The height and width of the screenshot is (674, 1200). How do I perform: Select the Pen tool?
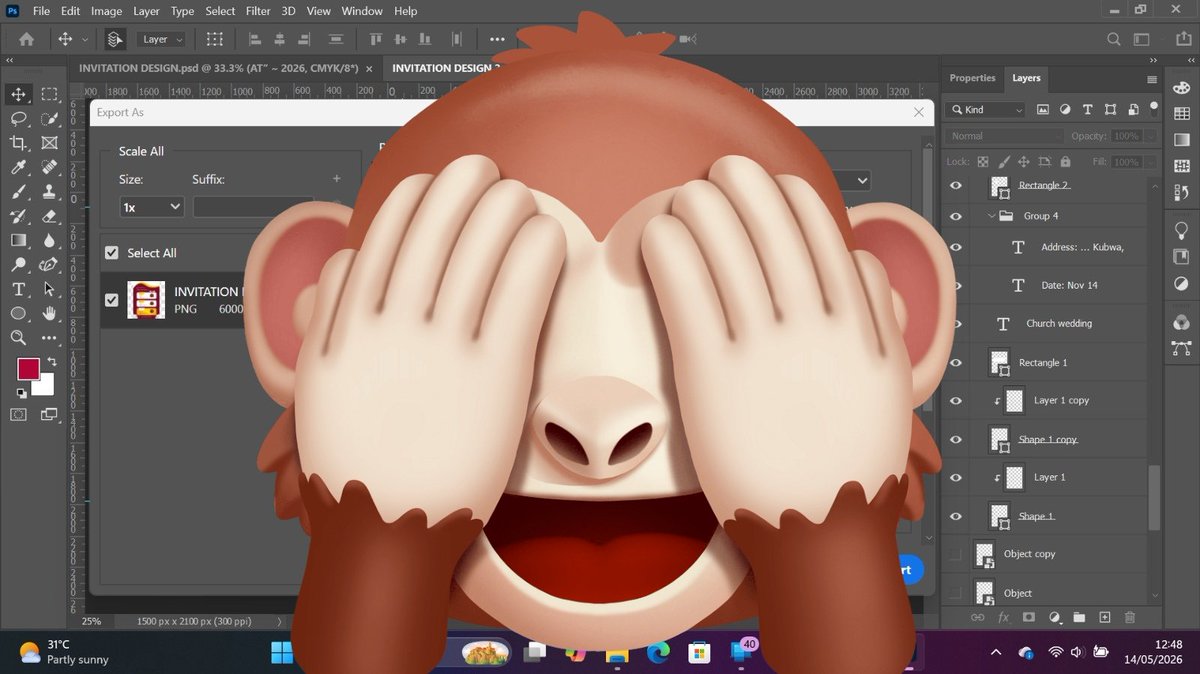click(49, 265)
